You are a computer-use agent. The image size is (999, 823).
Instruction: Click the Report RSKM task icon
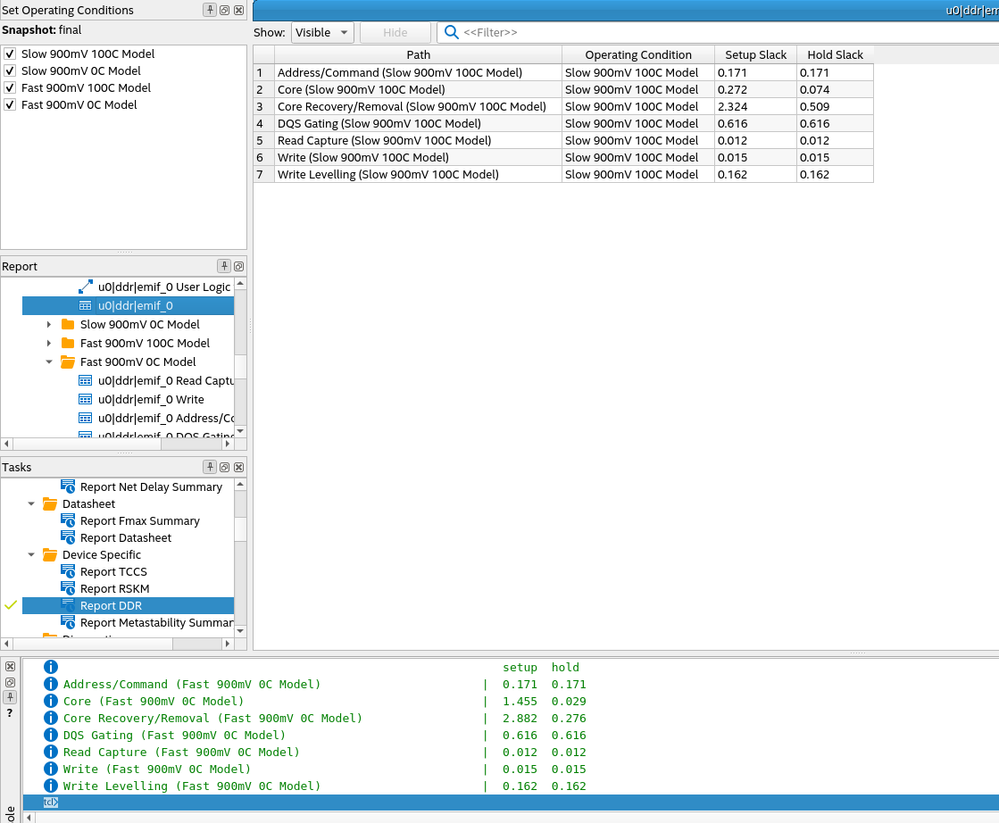click(68, 589)
